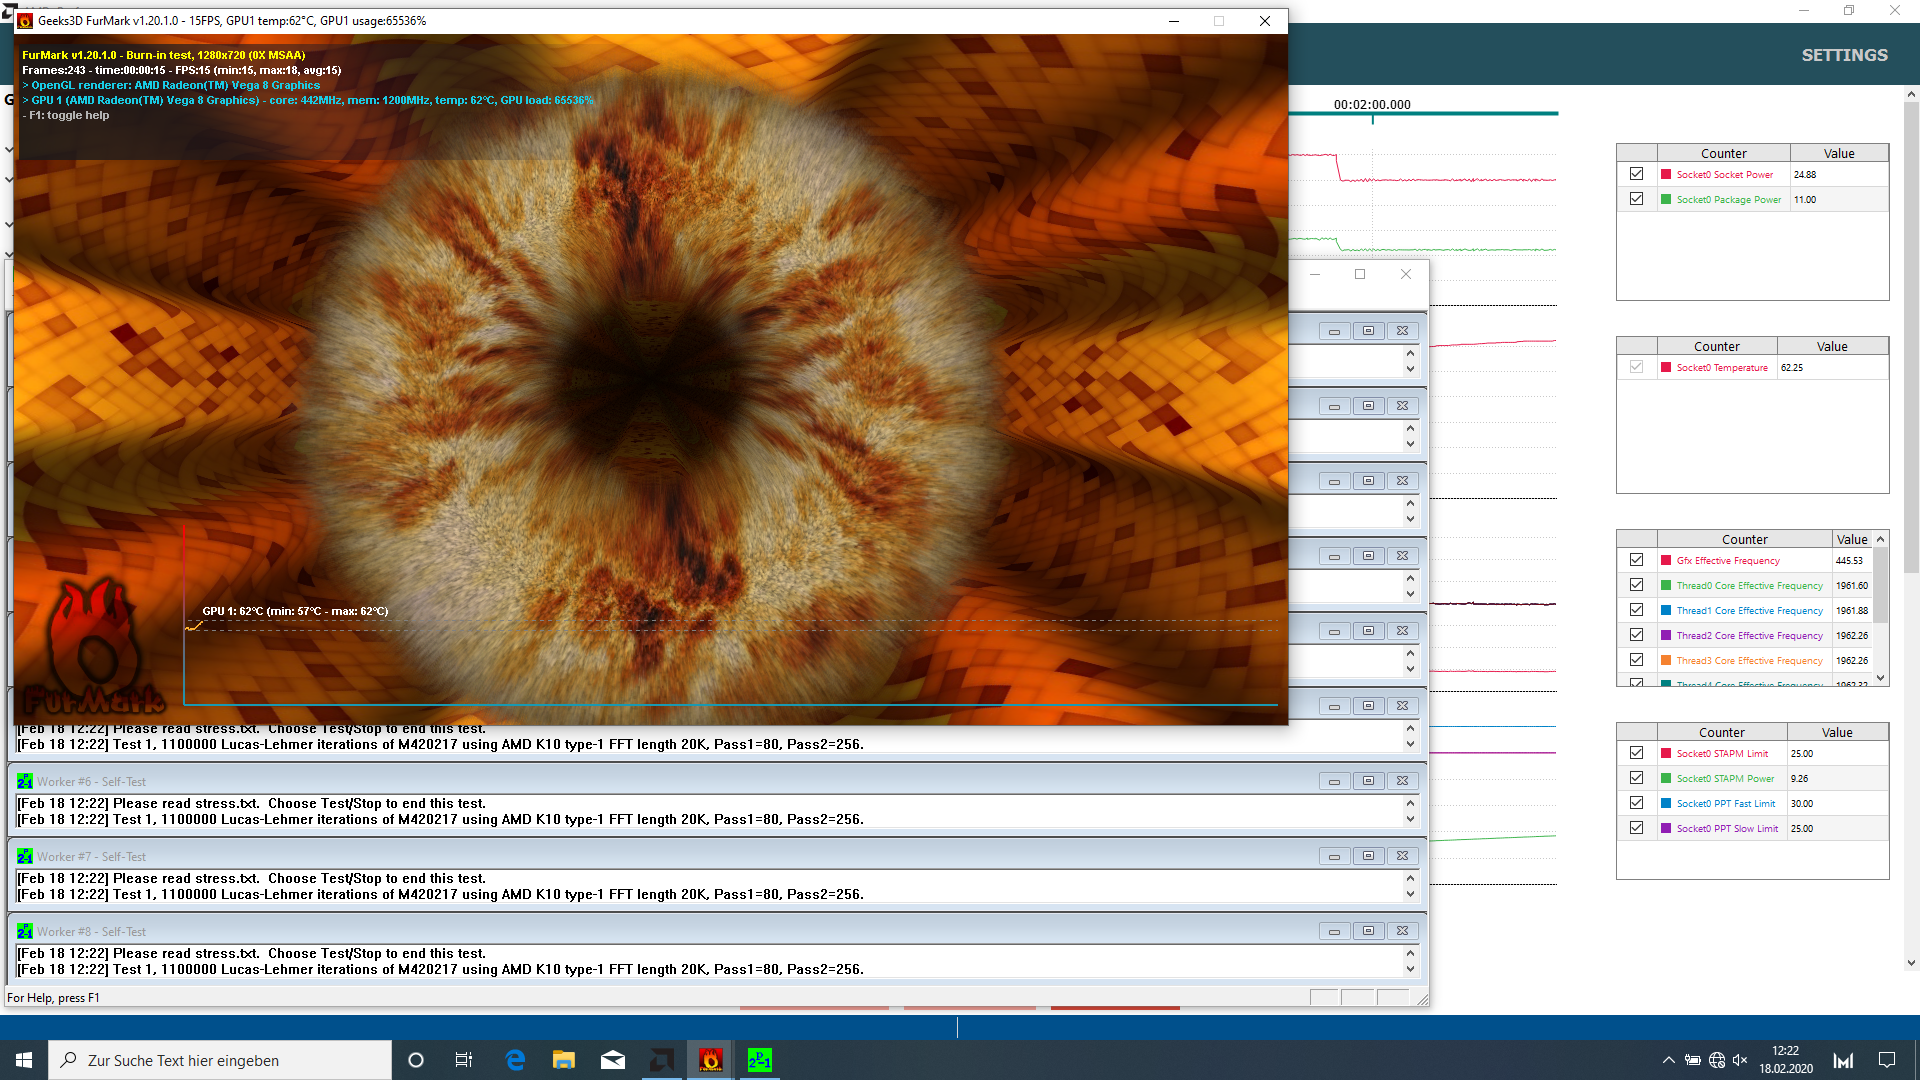Uncheck Socket0 Socket Power counter
This screenshot has width=1920, height=1080.
click(x=1636, y=174)
